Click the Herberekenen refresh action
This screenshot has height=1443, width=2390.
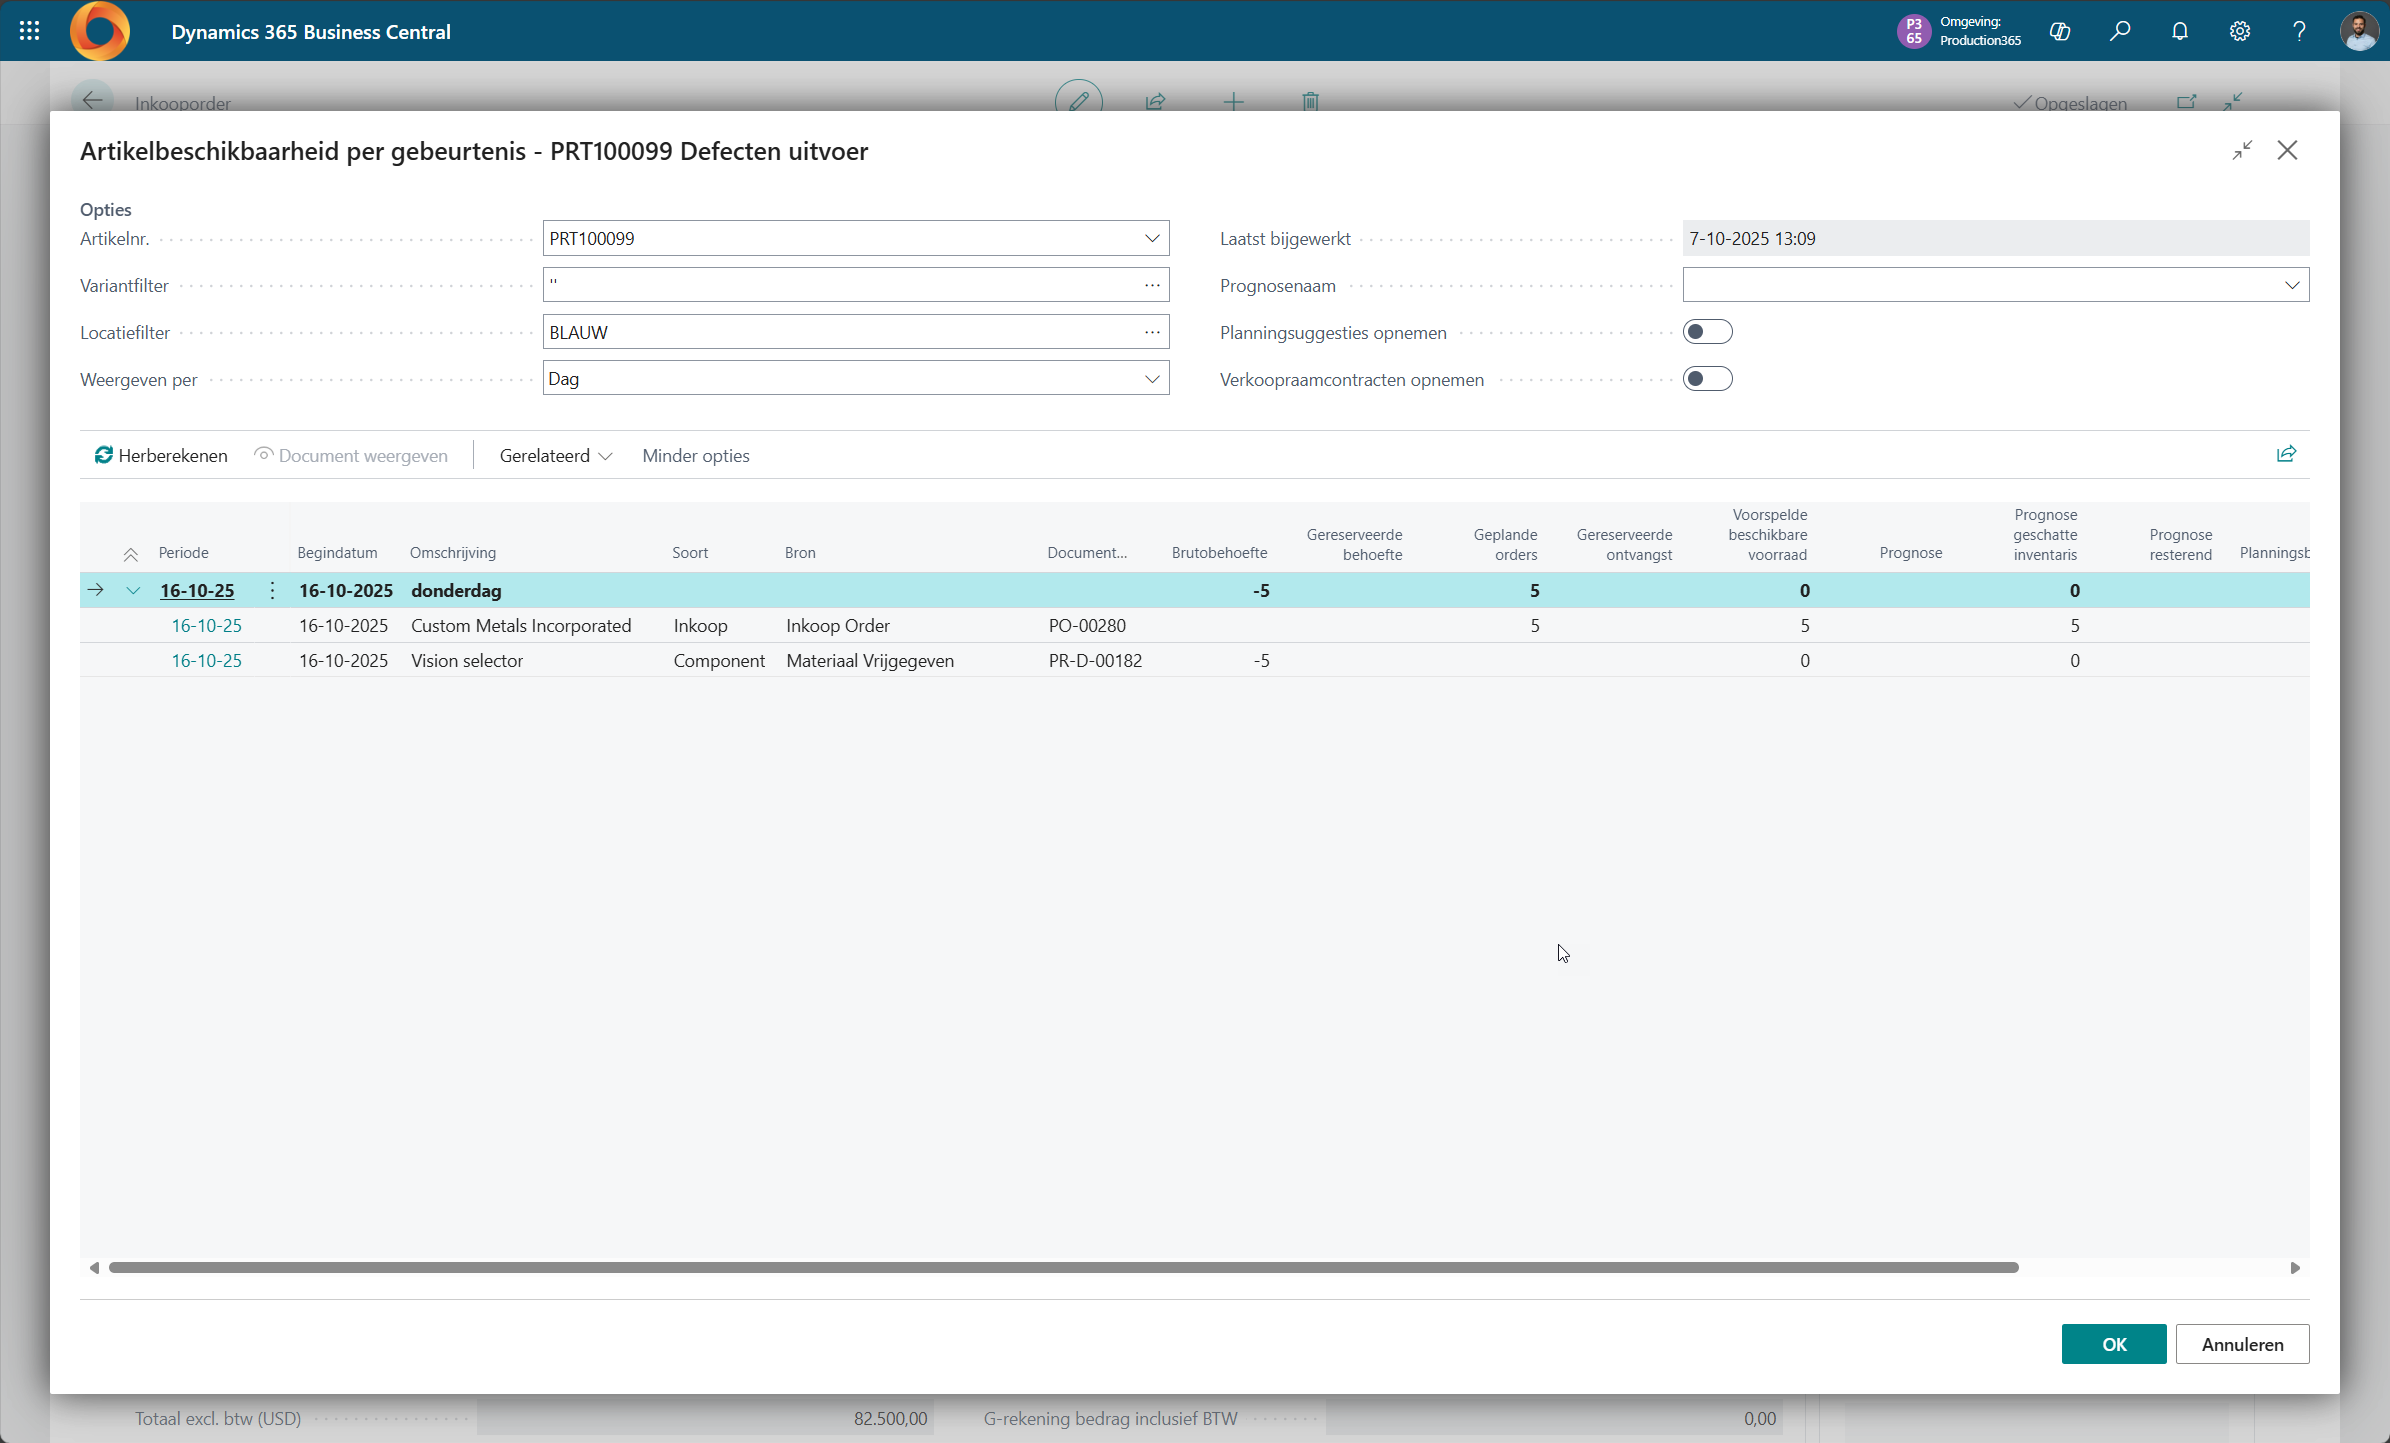[161, 455]
